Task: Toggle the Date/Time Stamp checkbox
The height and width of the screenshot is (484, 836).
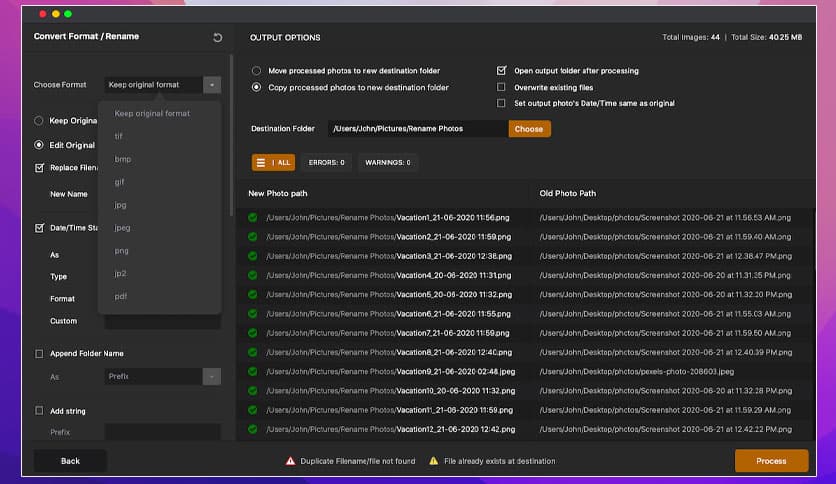Action: click(39, 228)
